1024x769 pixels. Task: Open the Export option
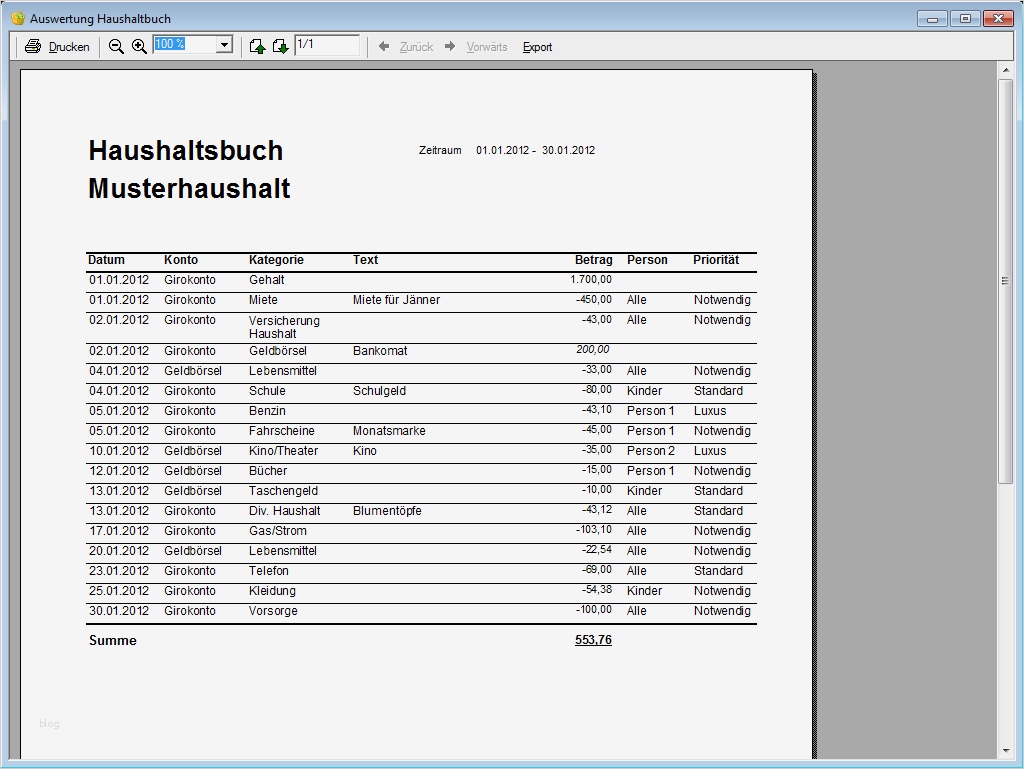click(x=537, y=47)
